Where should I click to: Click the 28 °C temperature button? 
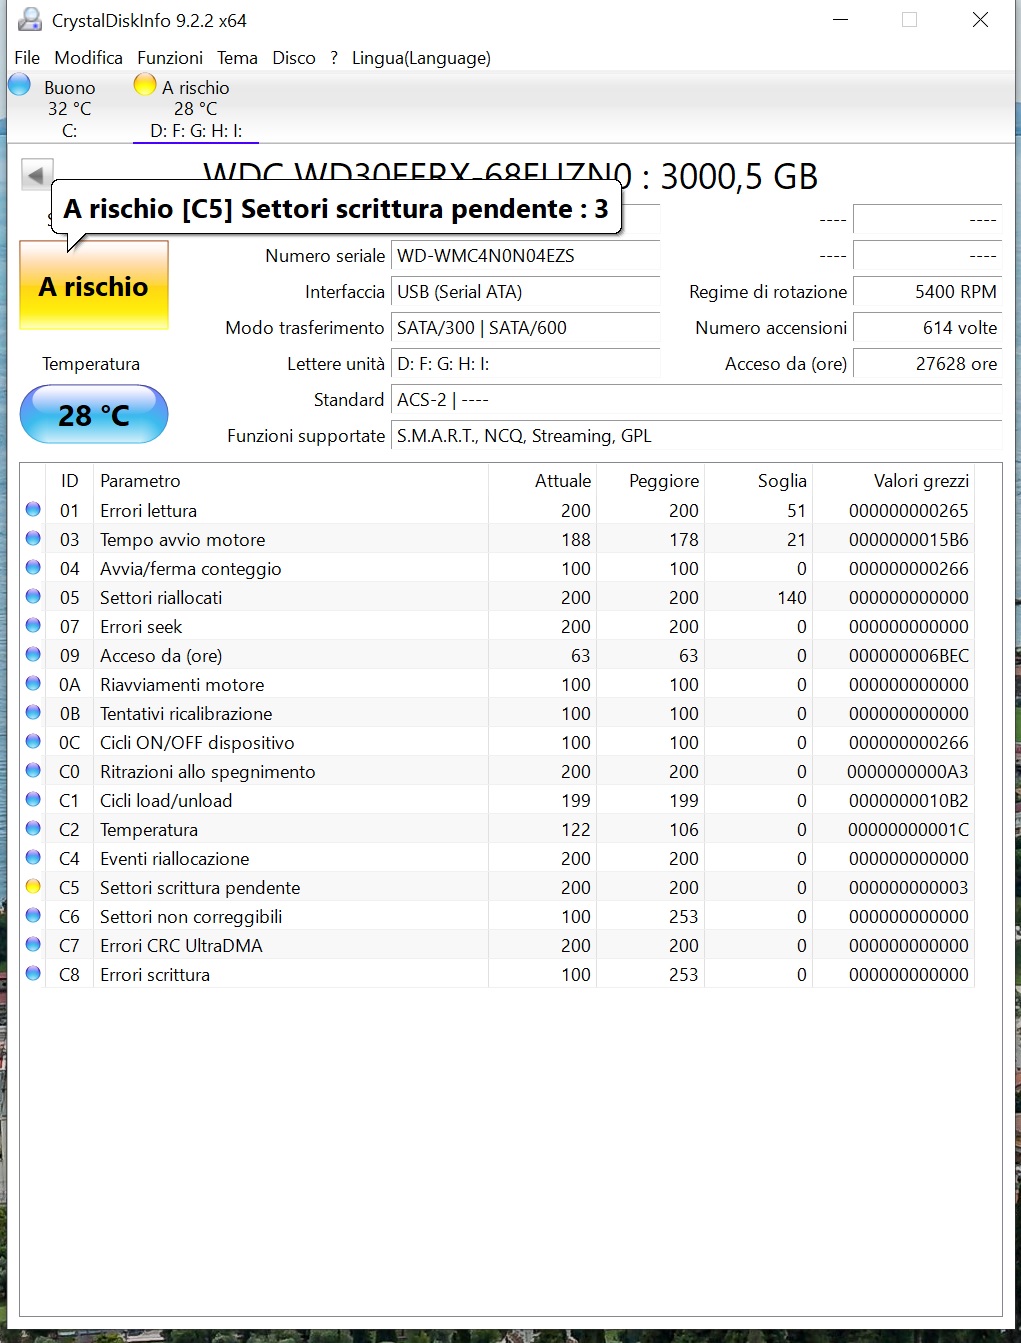(x=94, y=414)
